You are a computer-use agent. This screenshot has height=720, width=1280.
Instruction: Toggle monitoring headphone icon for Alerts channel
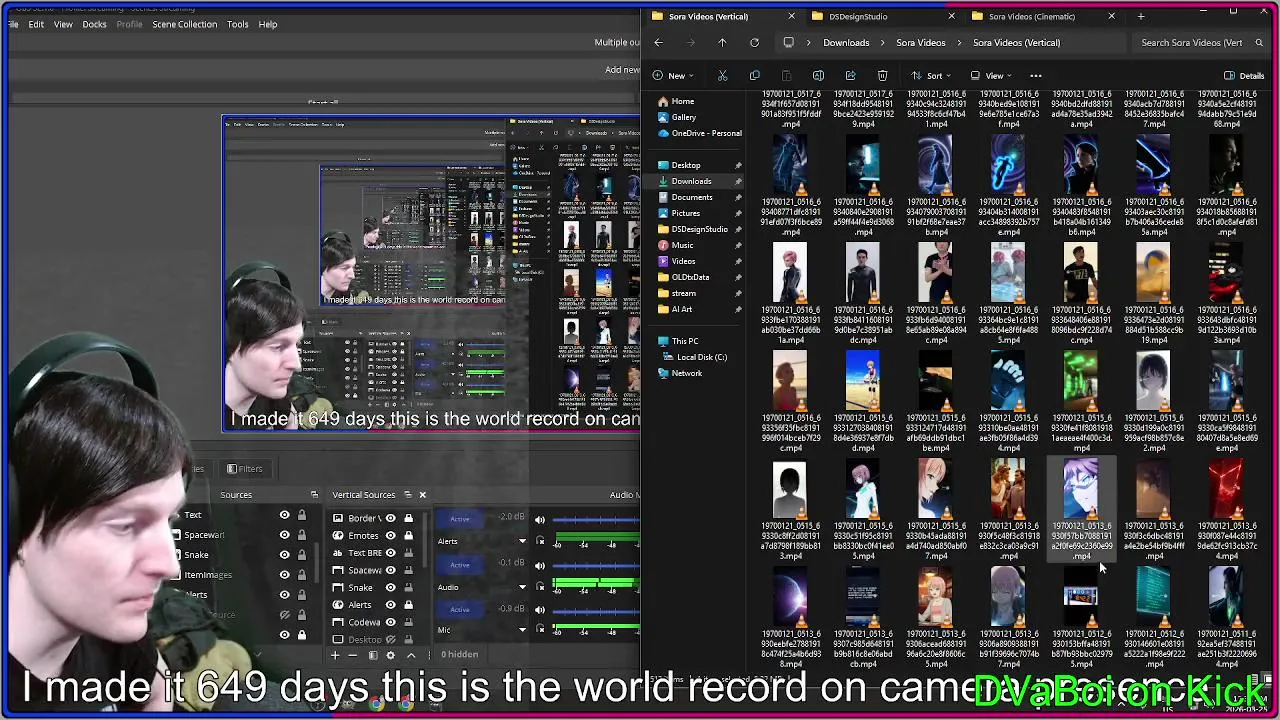coord(540,541)
